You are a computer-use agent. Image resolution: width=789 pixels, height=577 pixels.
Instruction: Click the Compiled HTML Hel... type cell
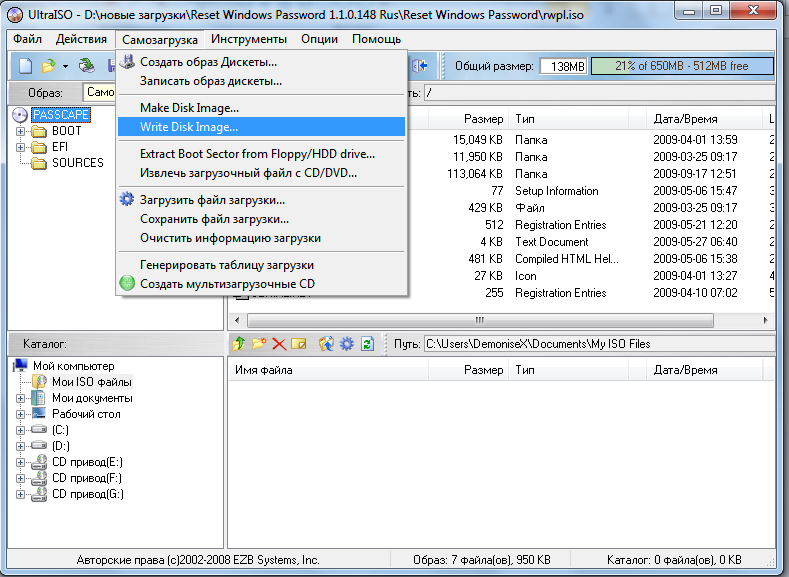567,259
